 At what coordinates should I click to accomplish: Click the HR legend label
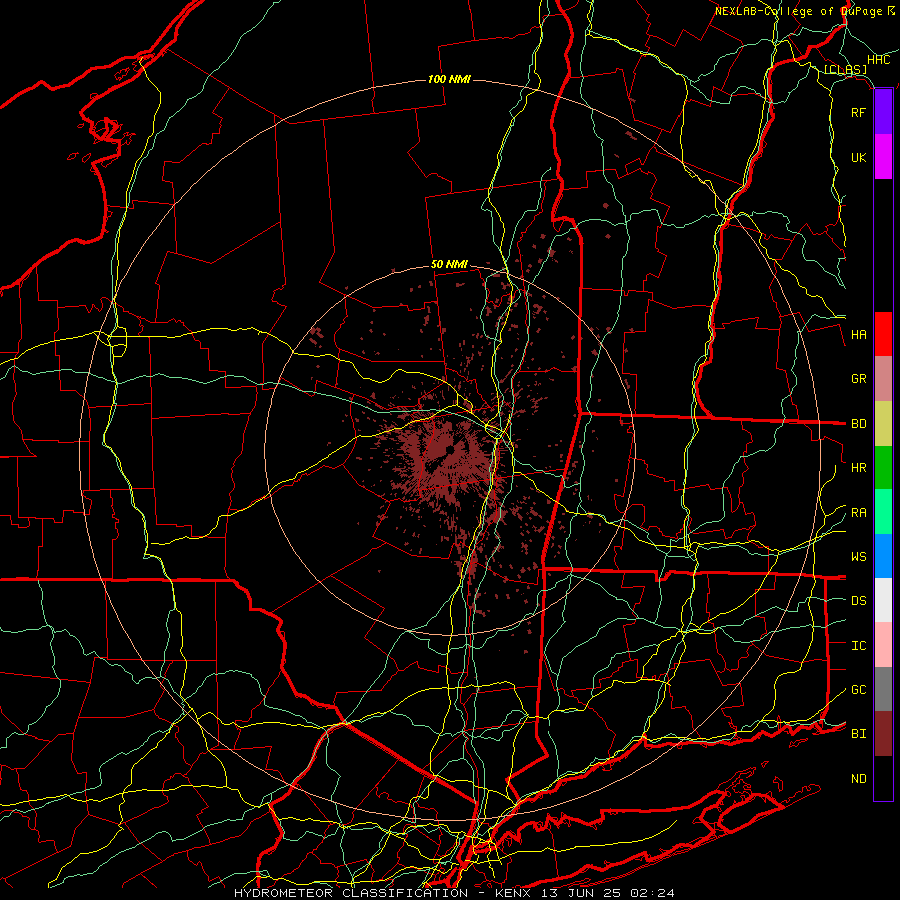pos(859,468)
